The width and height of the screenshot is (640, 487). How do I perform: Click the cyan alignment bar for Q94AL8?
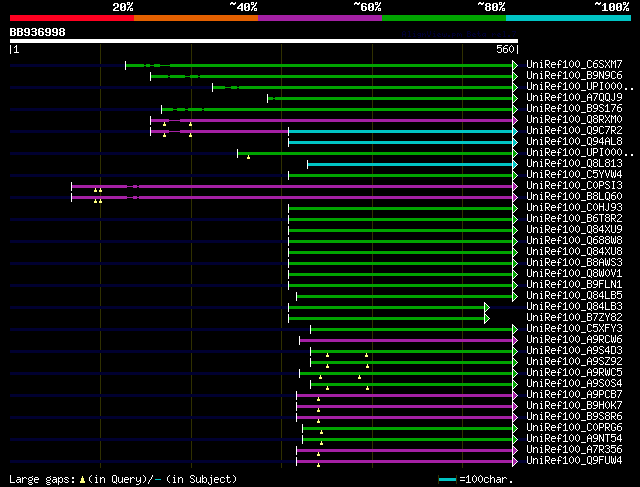401,142
